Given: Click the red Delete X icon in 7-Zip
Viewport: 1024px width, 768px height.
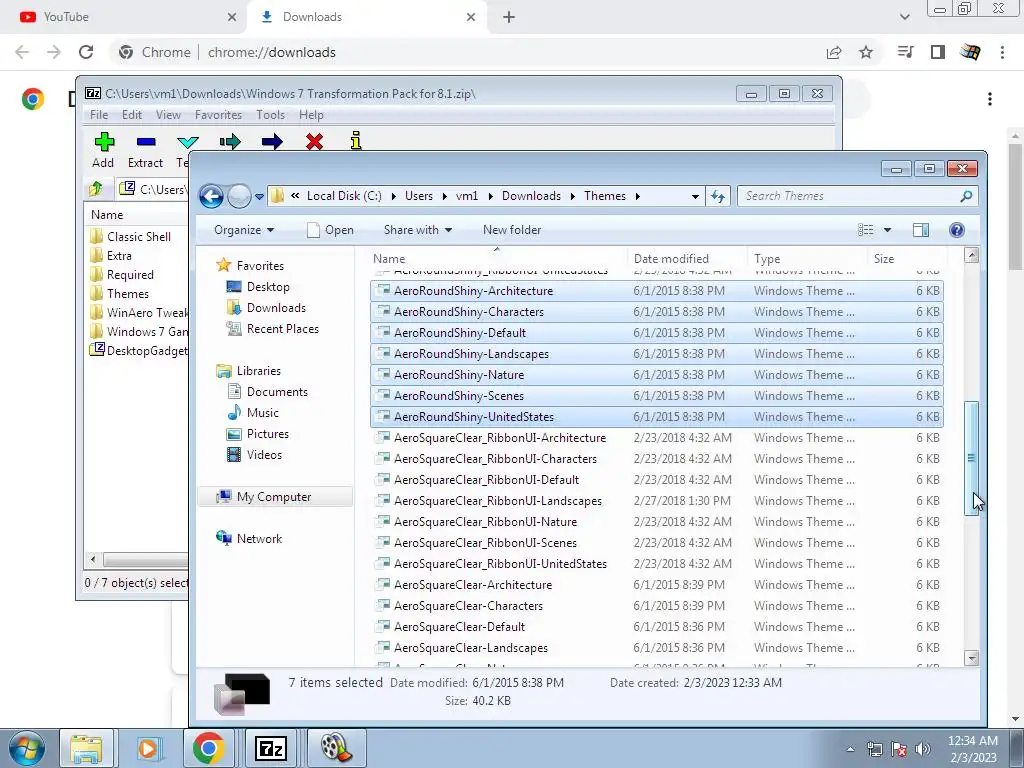Looking at the screenshot, I should (x=314, y=142).
